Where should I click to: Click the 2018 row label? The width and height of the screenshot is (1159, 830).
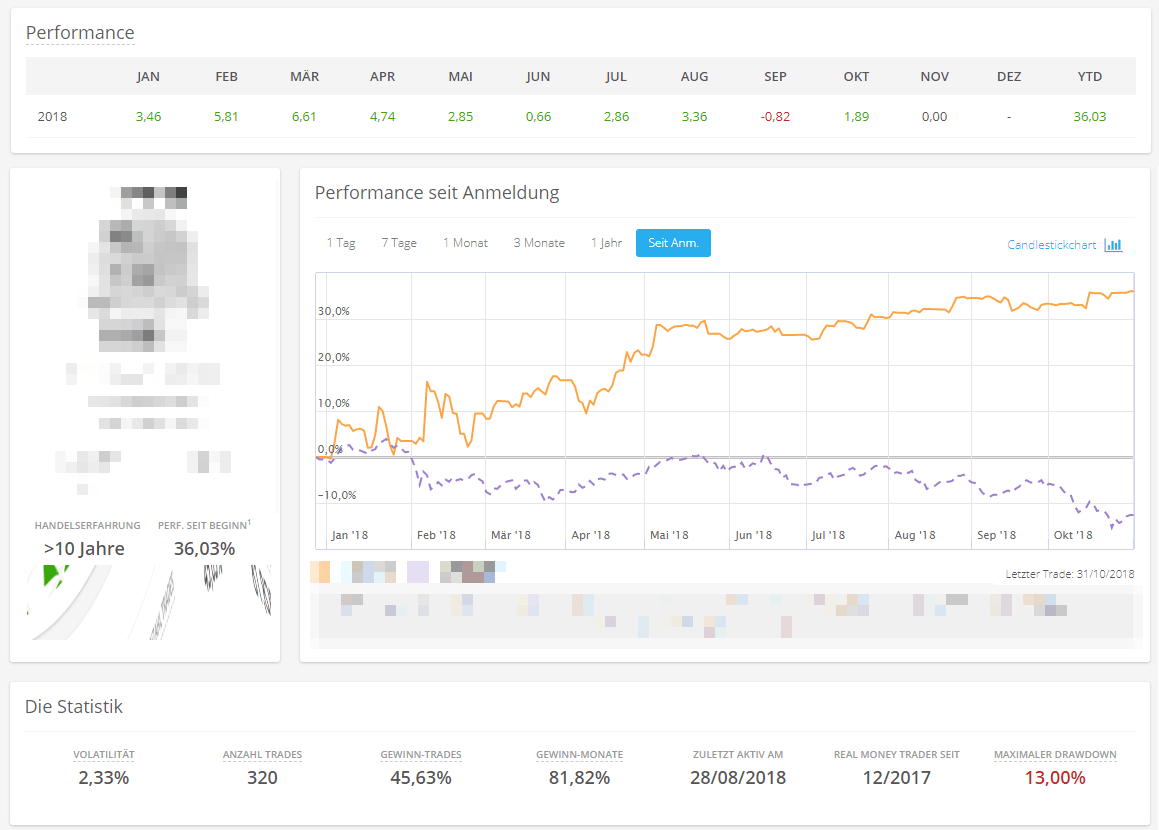click(52, 117)
